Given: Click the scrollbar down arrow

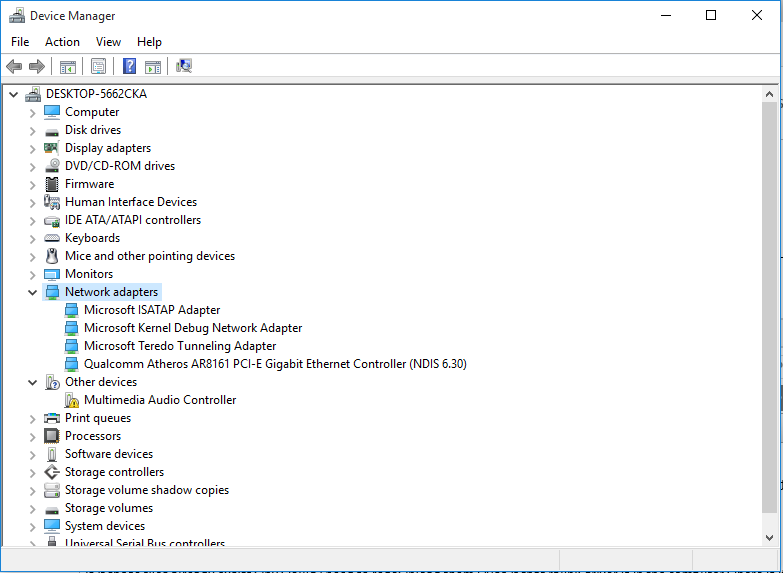Looking at the screenshot, I should click(769, 538).
